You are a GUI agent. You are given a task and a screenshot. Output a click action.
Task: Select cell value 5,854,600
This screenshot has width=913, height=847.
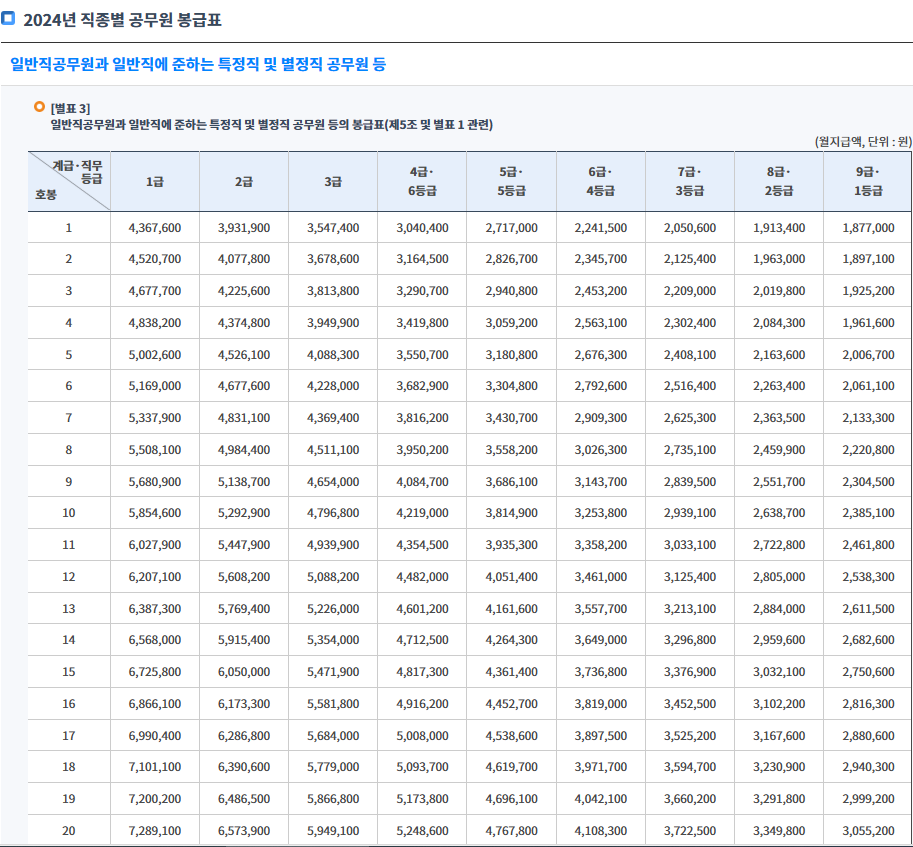pyautogui.click(x=154, y=513)
